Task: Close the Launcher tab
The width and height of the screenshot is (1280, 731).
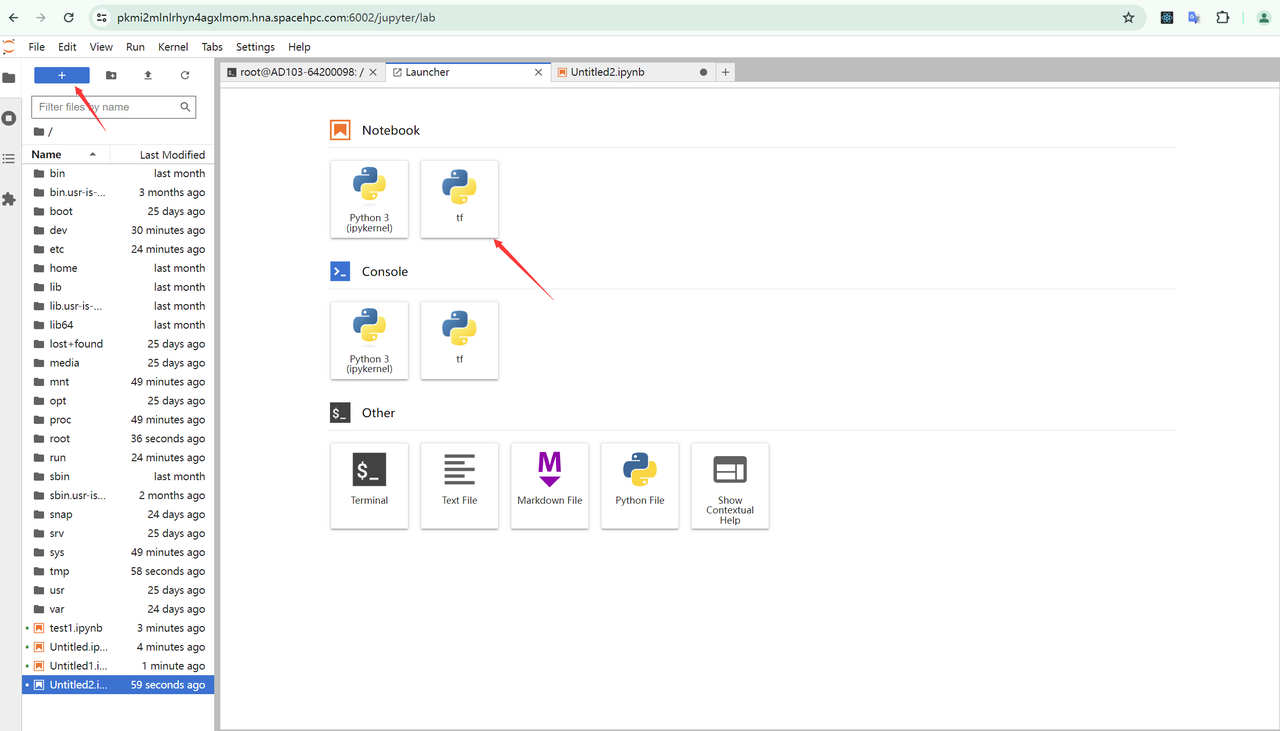Action: (538, 72)
